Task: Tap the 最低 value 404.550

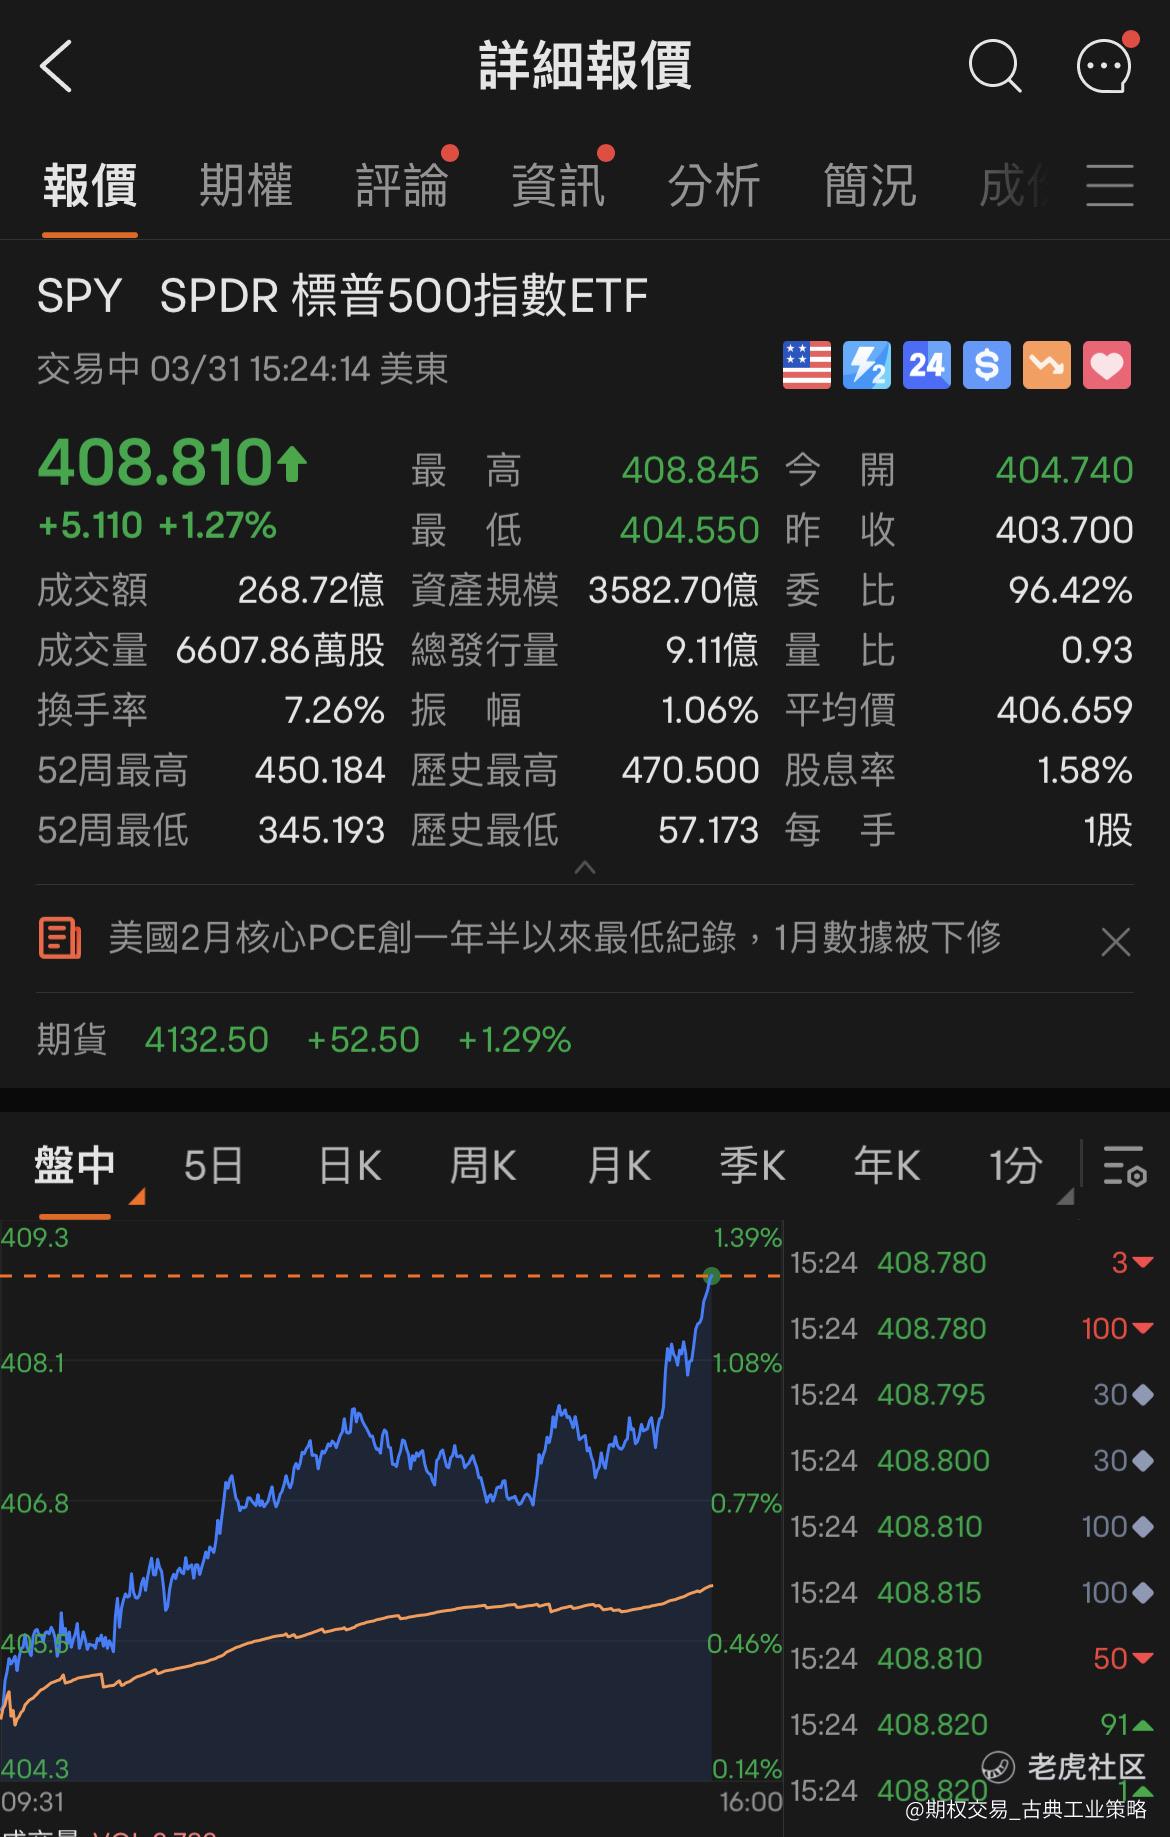Action: [690, 530]
